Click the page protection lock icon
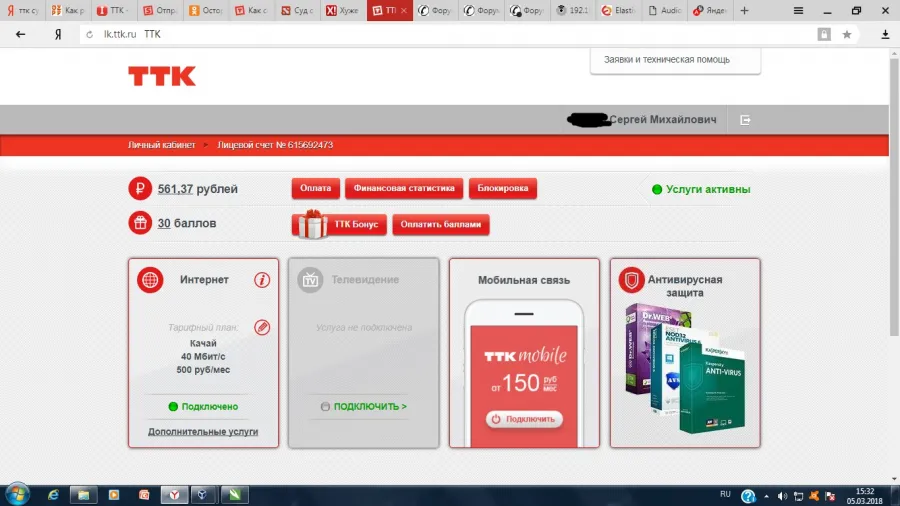This screenshot has width=900, height=506. coord(824,34)
